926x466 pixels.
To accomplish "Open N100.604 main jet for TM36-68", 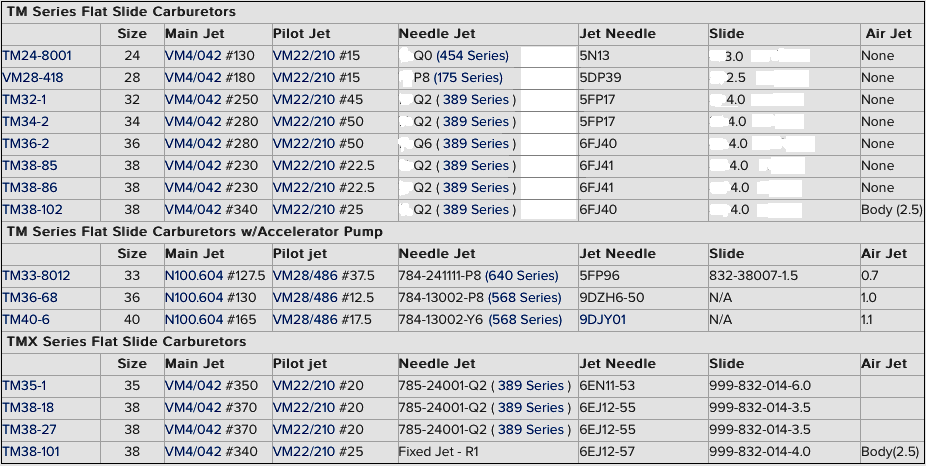I will [194, 298].
